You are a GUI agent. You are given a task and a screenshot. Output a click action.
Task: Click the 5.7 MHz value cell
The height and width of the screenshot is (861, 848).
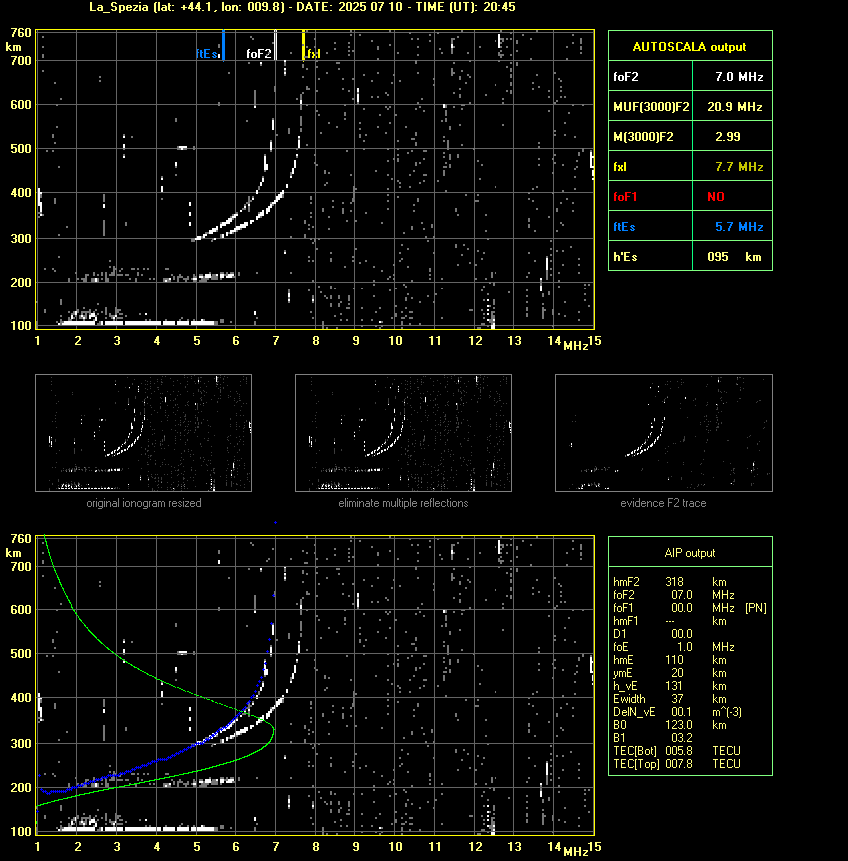(733, 226)
